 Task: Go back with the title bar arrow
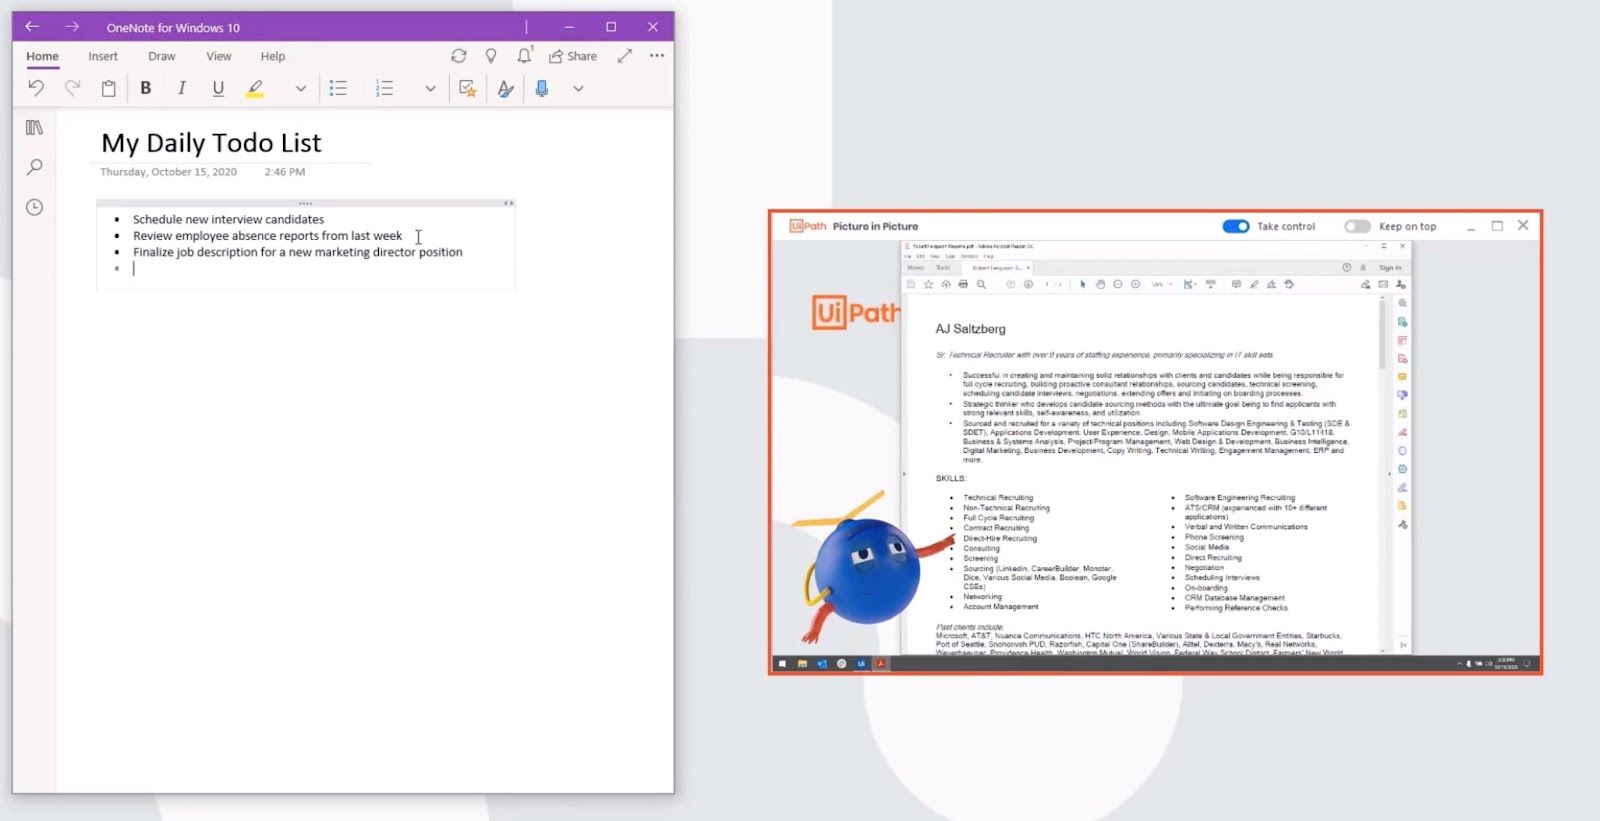coord(32,27)
